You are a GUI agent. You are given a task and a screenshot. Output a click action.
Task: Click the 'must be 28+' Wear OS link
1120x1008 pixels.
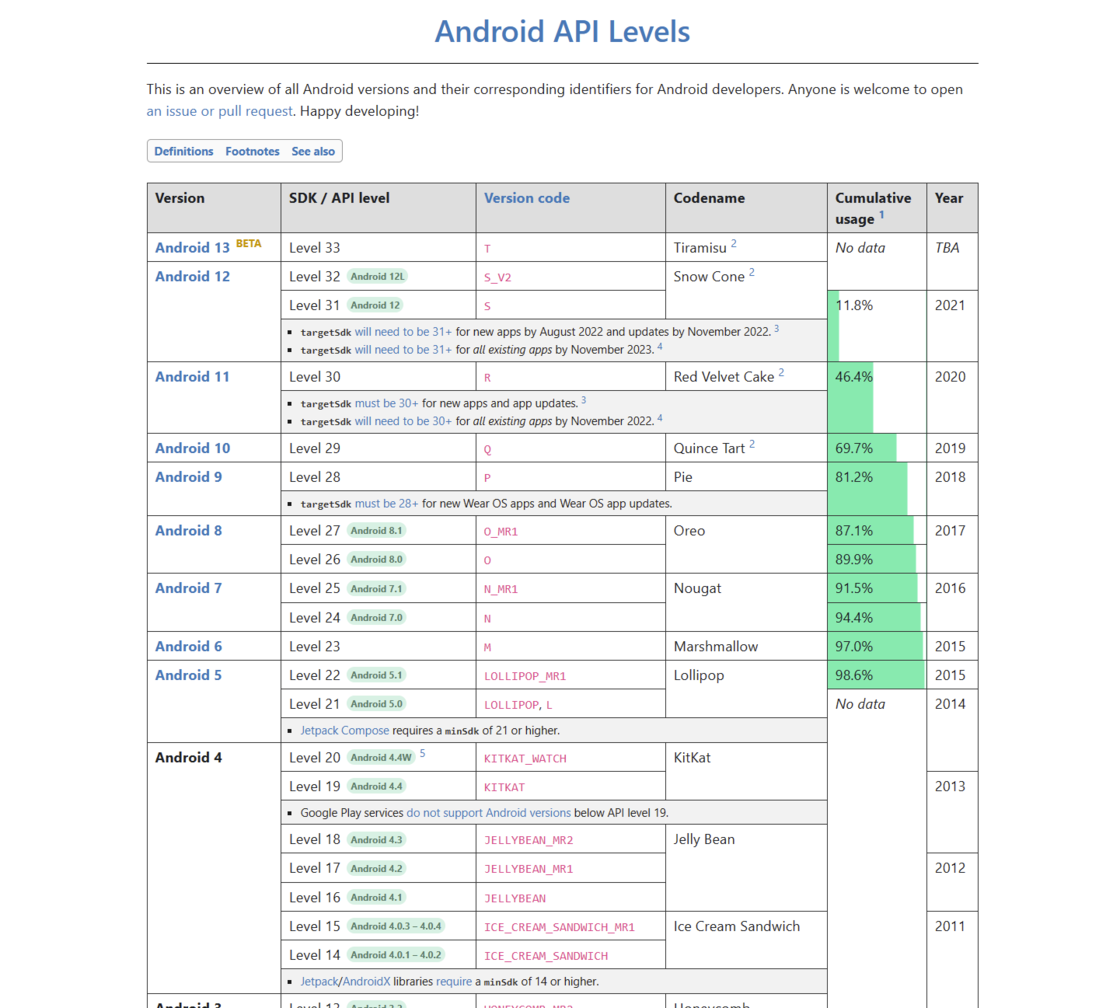click(386, 503)
